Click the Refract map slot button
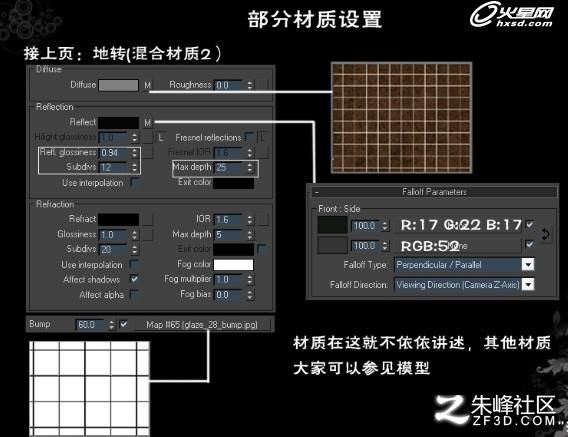Screen dimensions: 568x437 tap(147, 219)
